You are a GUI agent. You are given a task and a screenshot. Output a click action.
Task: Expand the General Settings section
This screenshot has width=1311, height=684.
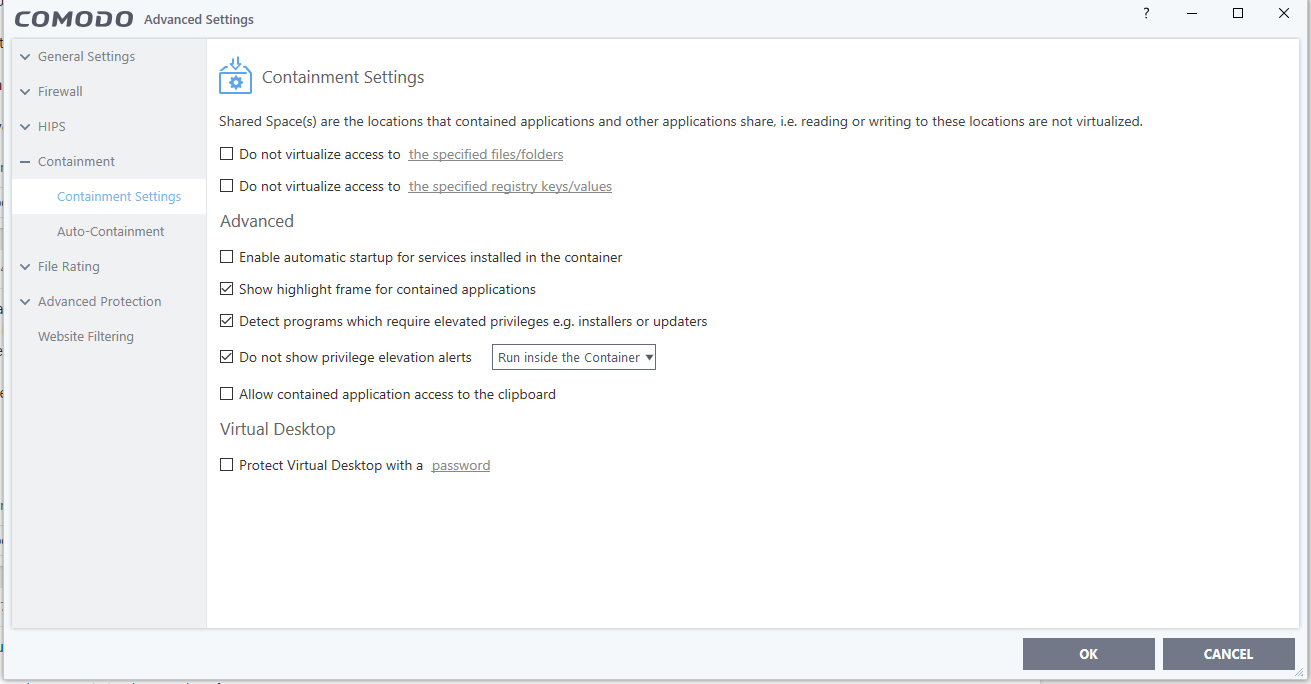pos(26,57)
